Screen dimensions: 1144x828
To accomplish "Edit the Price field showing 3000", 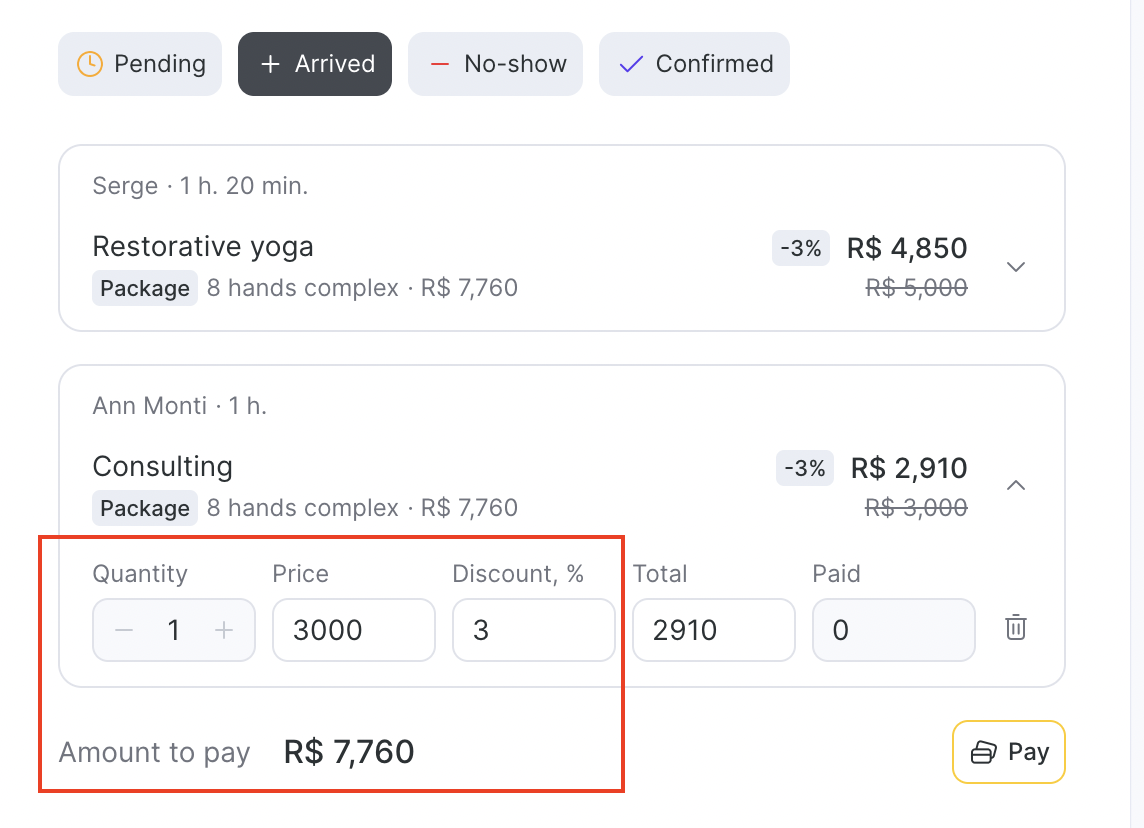I will click(x=353, y=630).
